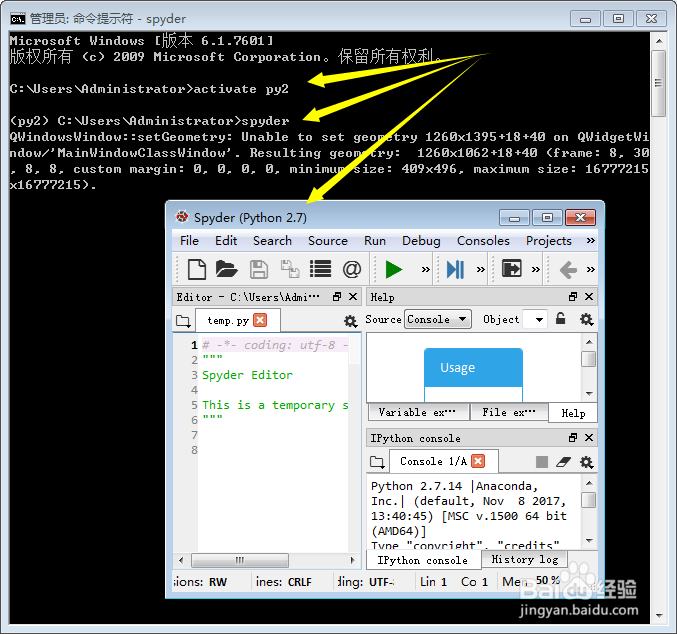Viewport: 677px width, 634px height.
Task: Click Usage box in Help pane
Action: (x=473, y=368)
